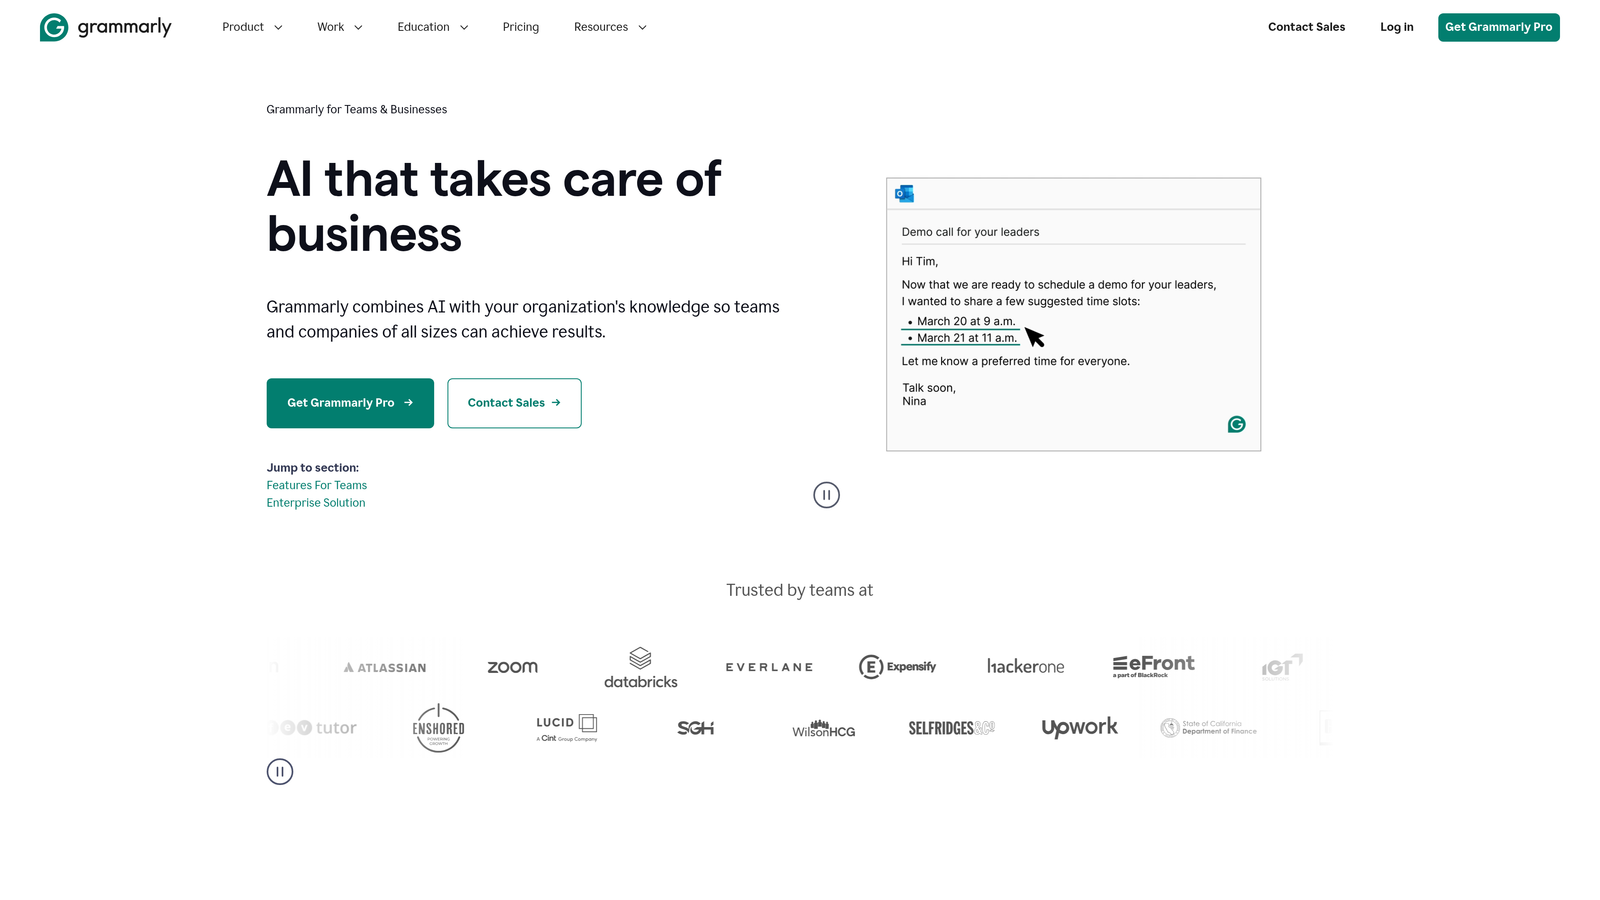The image size is (1600, 900).
Task: Follow the Features For Teams link
Action: (x=316, y=485)
